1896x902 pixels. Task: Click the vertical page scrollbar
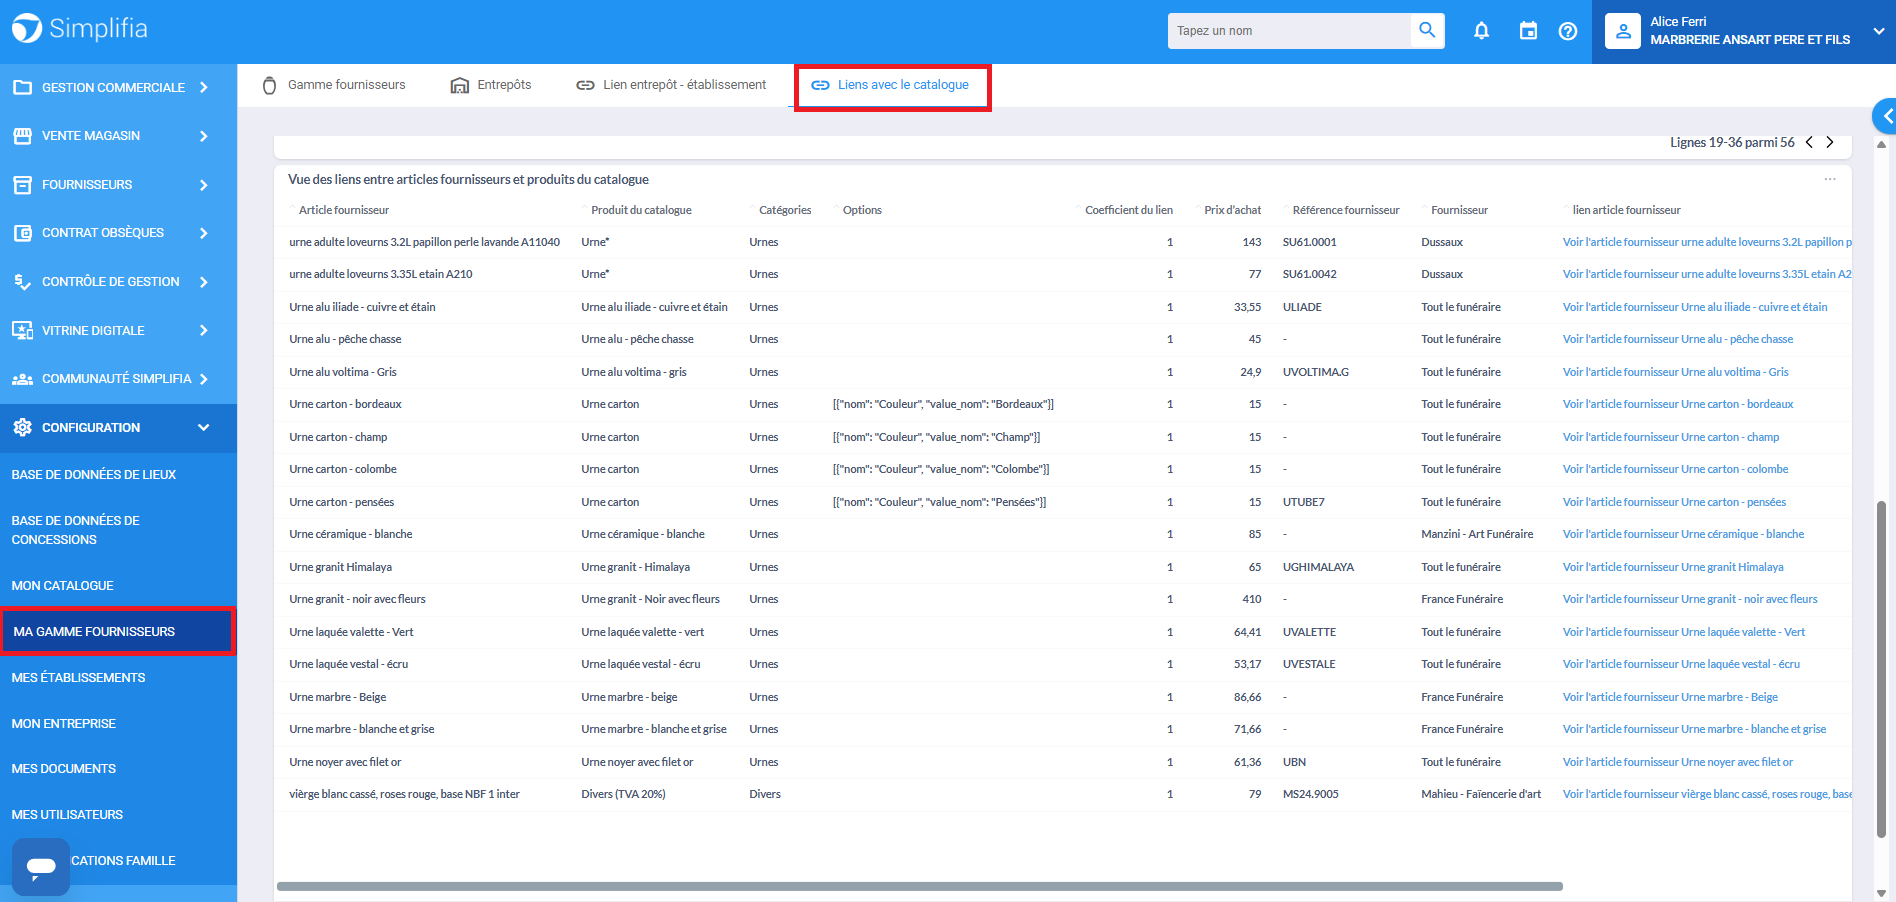pos(1881,668)
